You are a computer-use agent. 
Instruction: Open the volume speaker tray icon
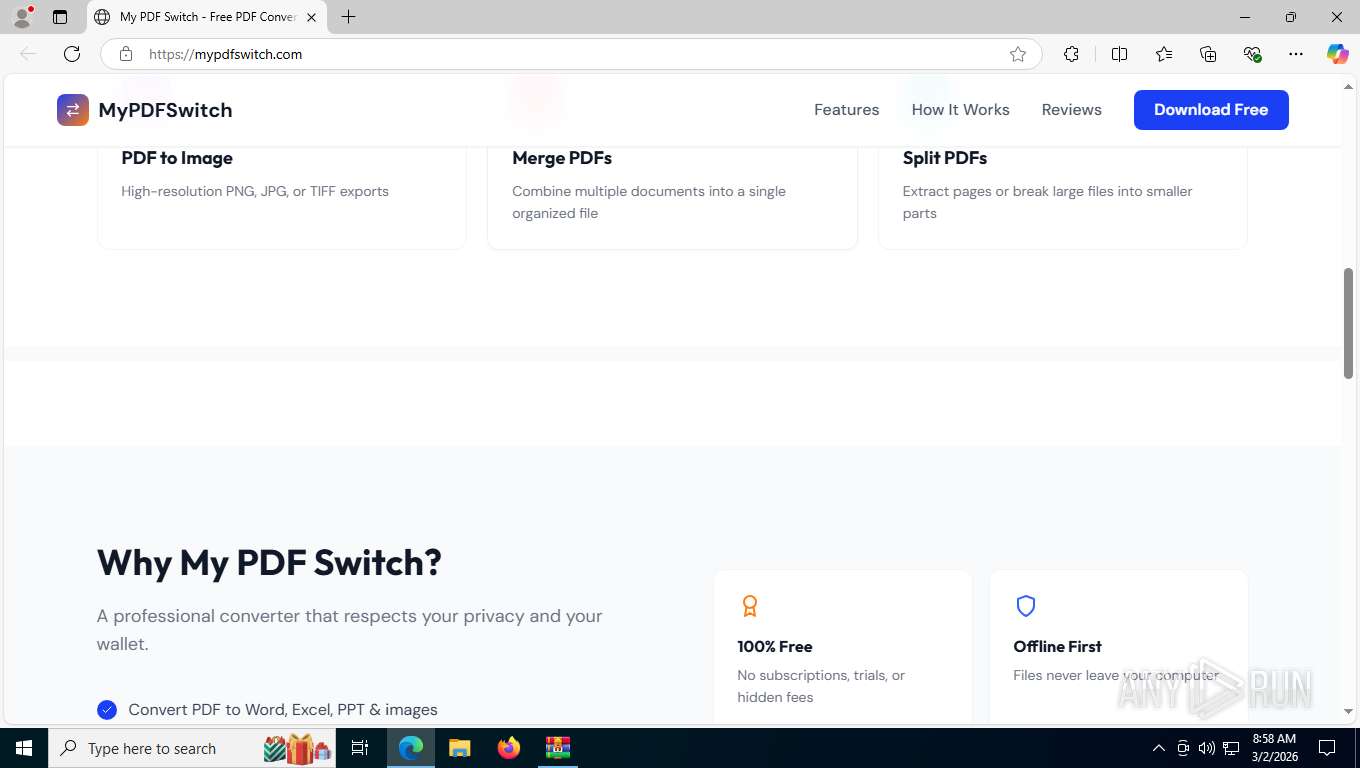click(x=1207, y=748)
